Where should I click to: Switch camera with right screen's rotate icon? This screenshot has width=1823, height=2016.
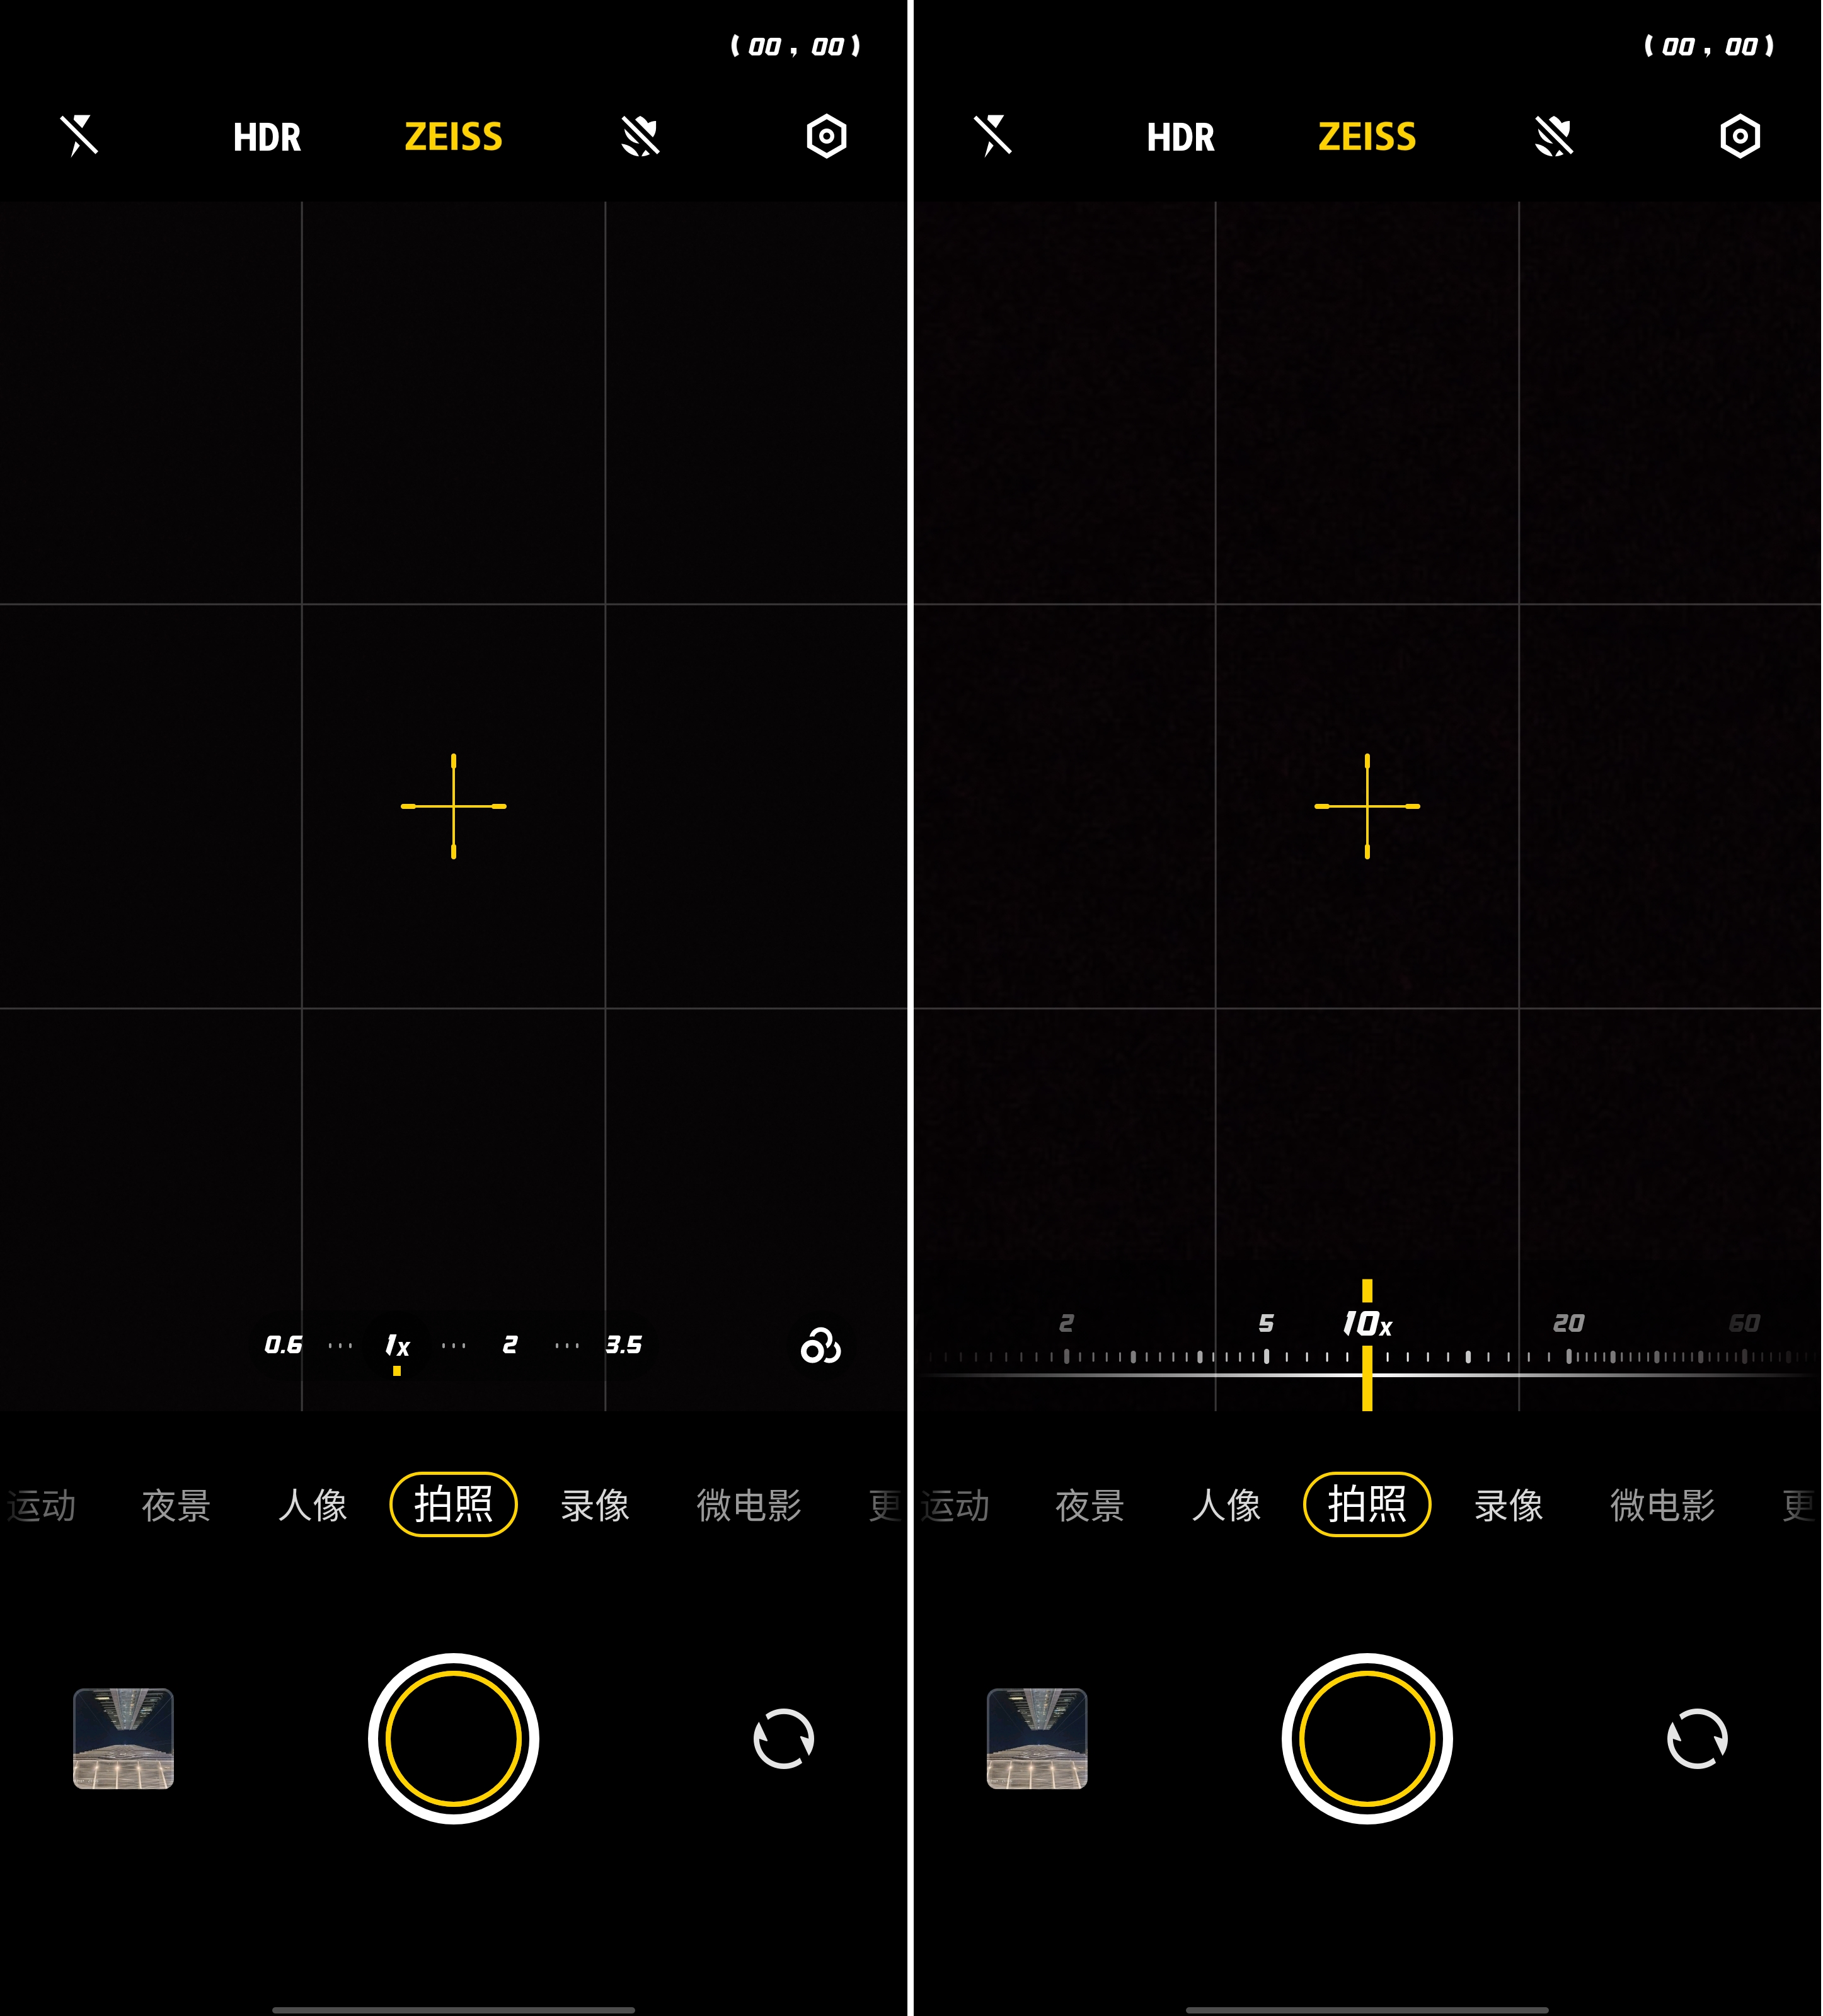pos(1696,1738)
